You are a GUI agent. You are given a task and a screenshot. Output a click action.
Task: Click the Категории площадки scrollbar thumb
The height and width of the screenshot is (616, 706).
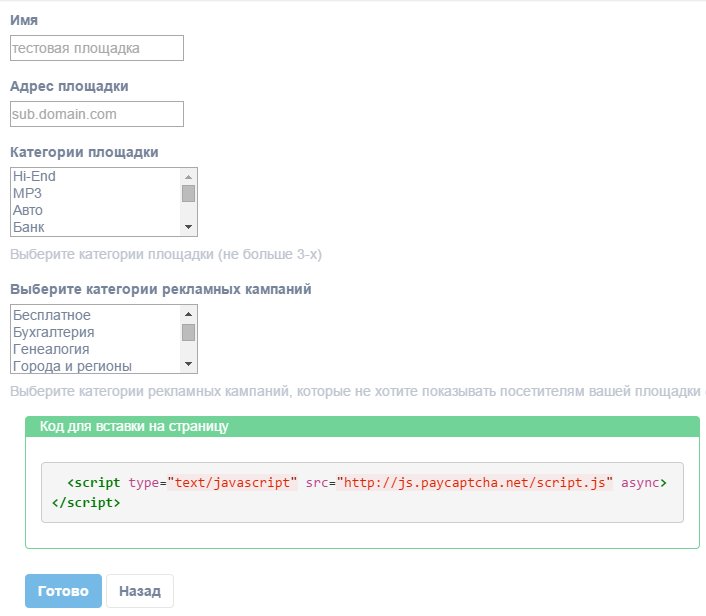click(x=189, y=194)
